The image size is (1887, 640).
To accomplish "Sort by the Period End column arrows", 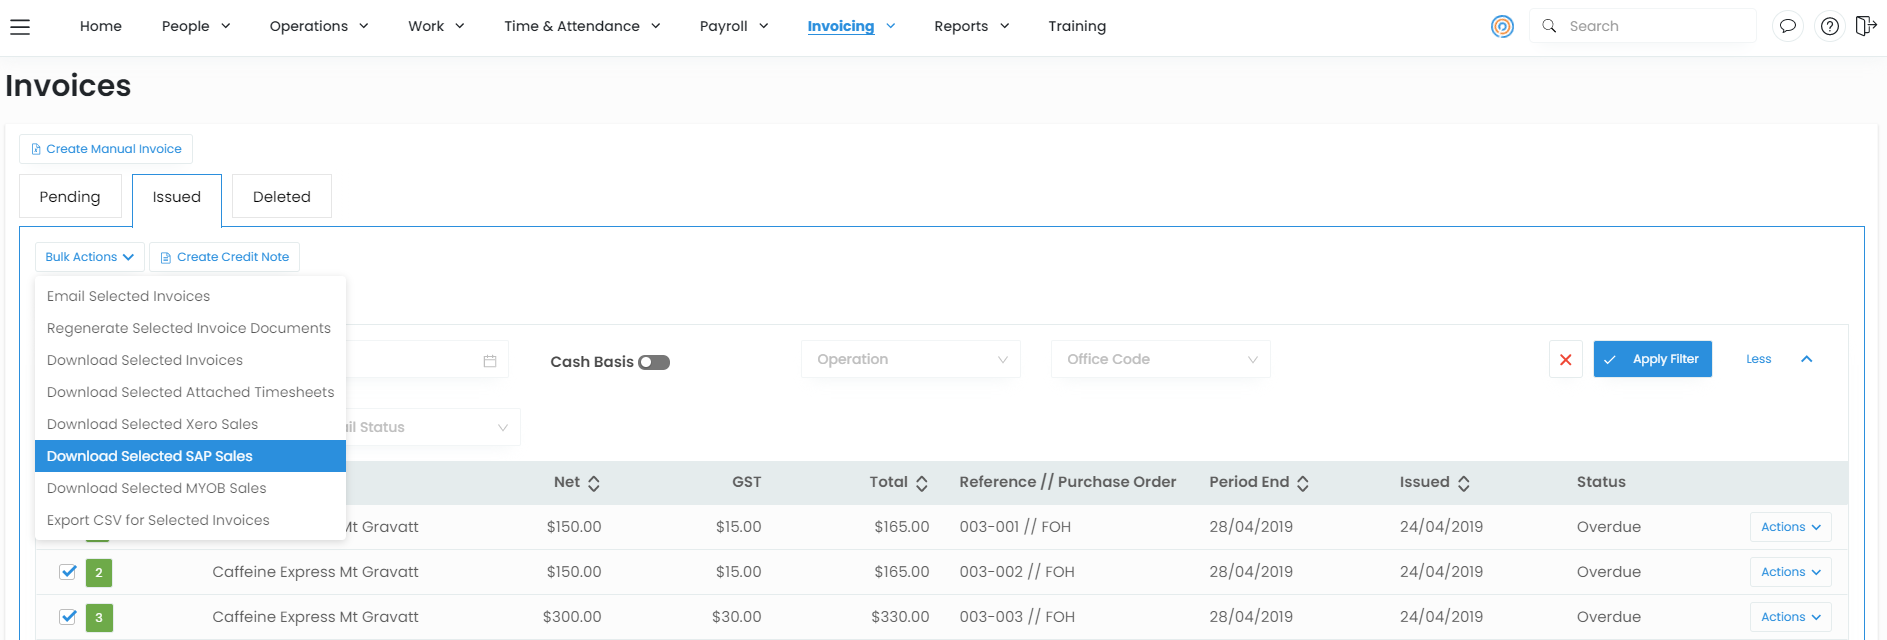I will [1303, 483].
